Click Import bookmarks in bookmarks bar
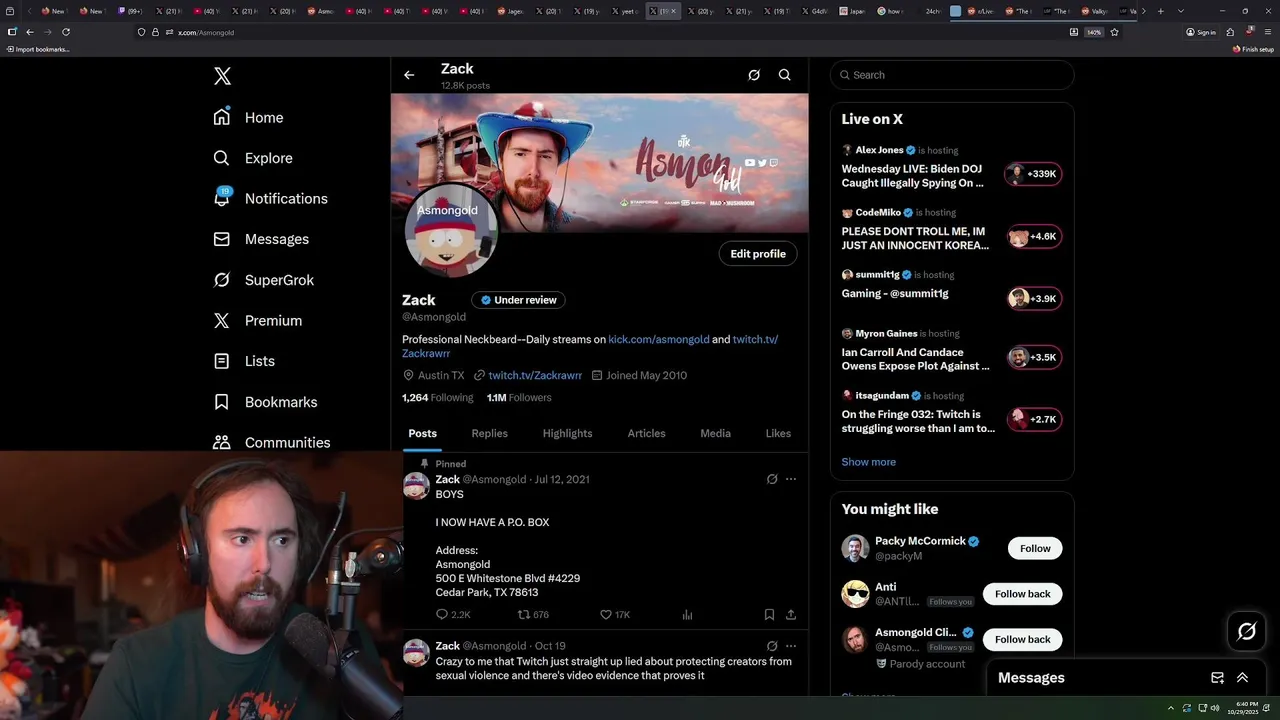This screenshot has width=1280, height=720. tap(38, 49)
